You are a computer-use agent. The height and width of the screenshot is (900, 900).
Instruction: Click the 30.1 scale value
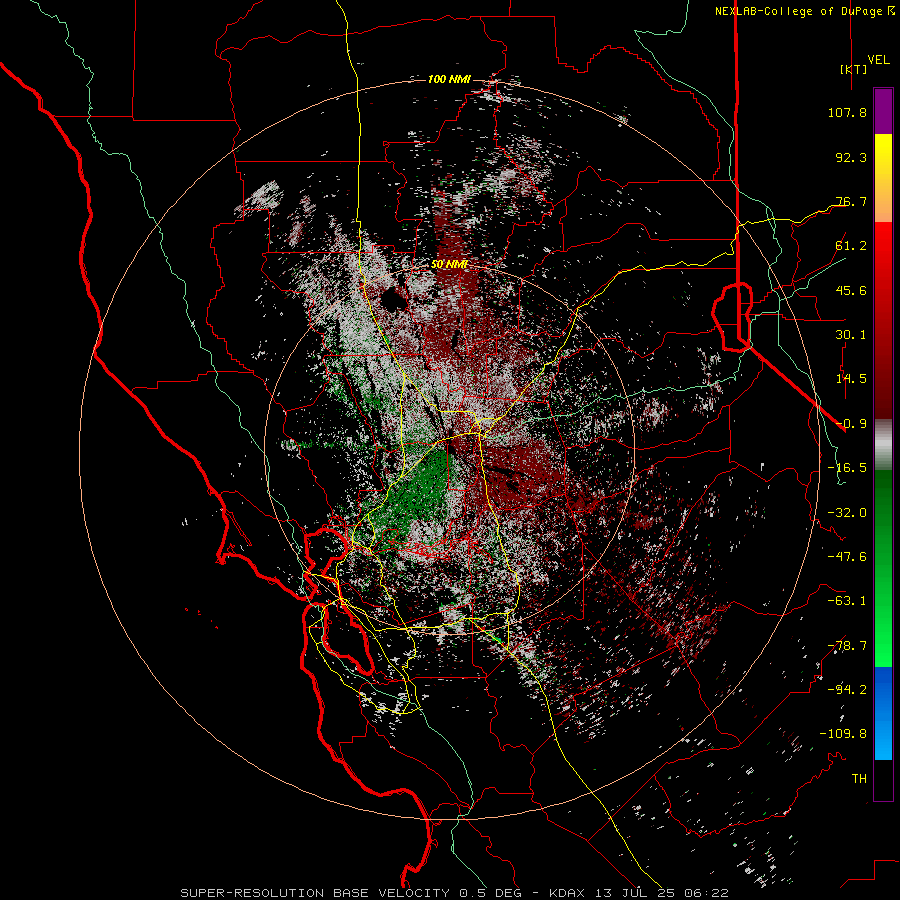pyautogui.click(x=851, y=335)
